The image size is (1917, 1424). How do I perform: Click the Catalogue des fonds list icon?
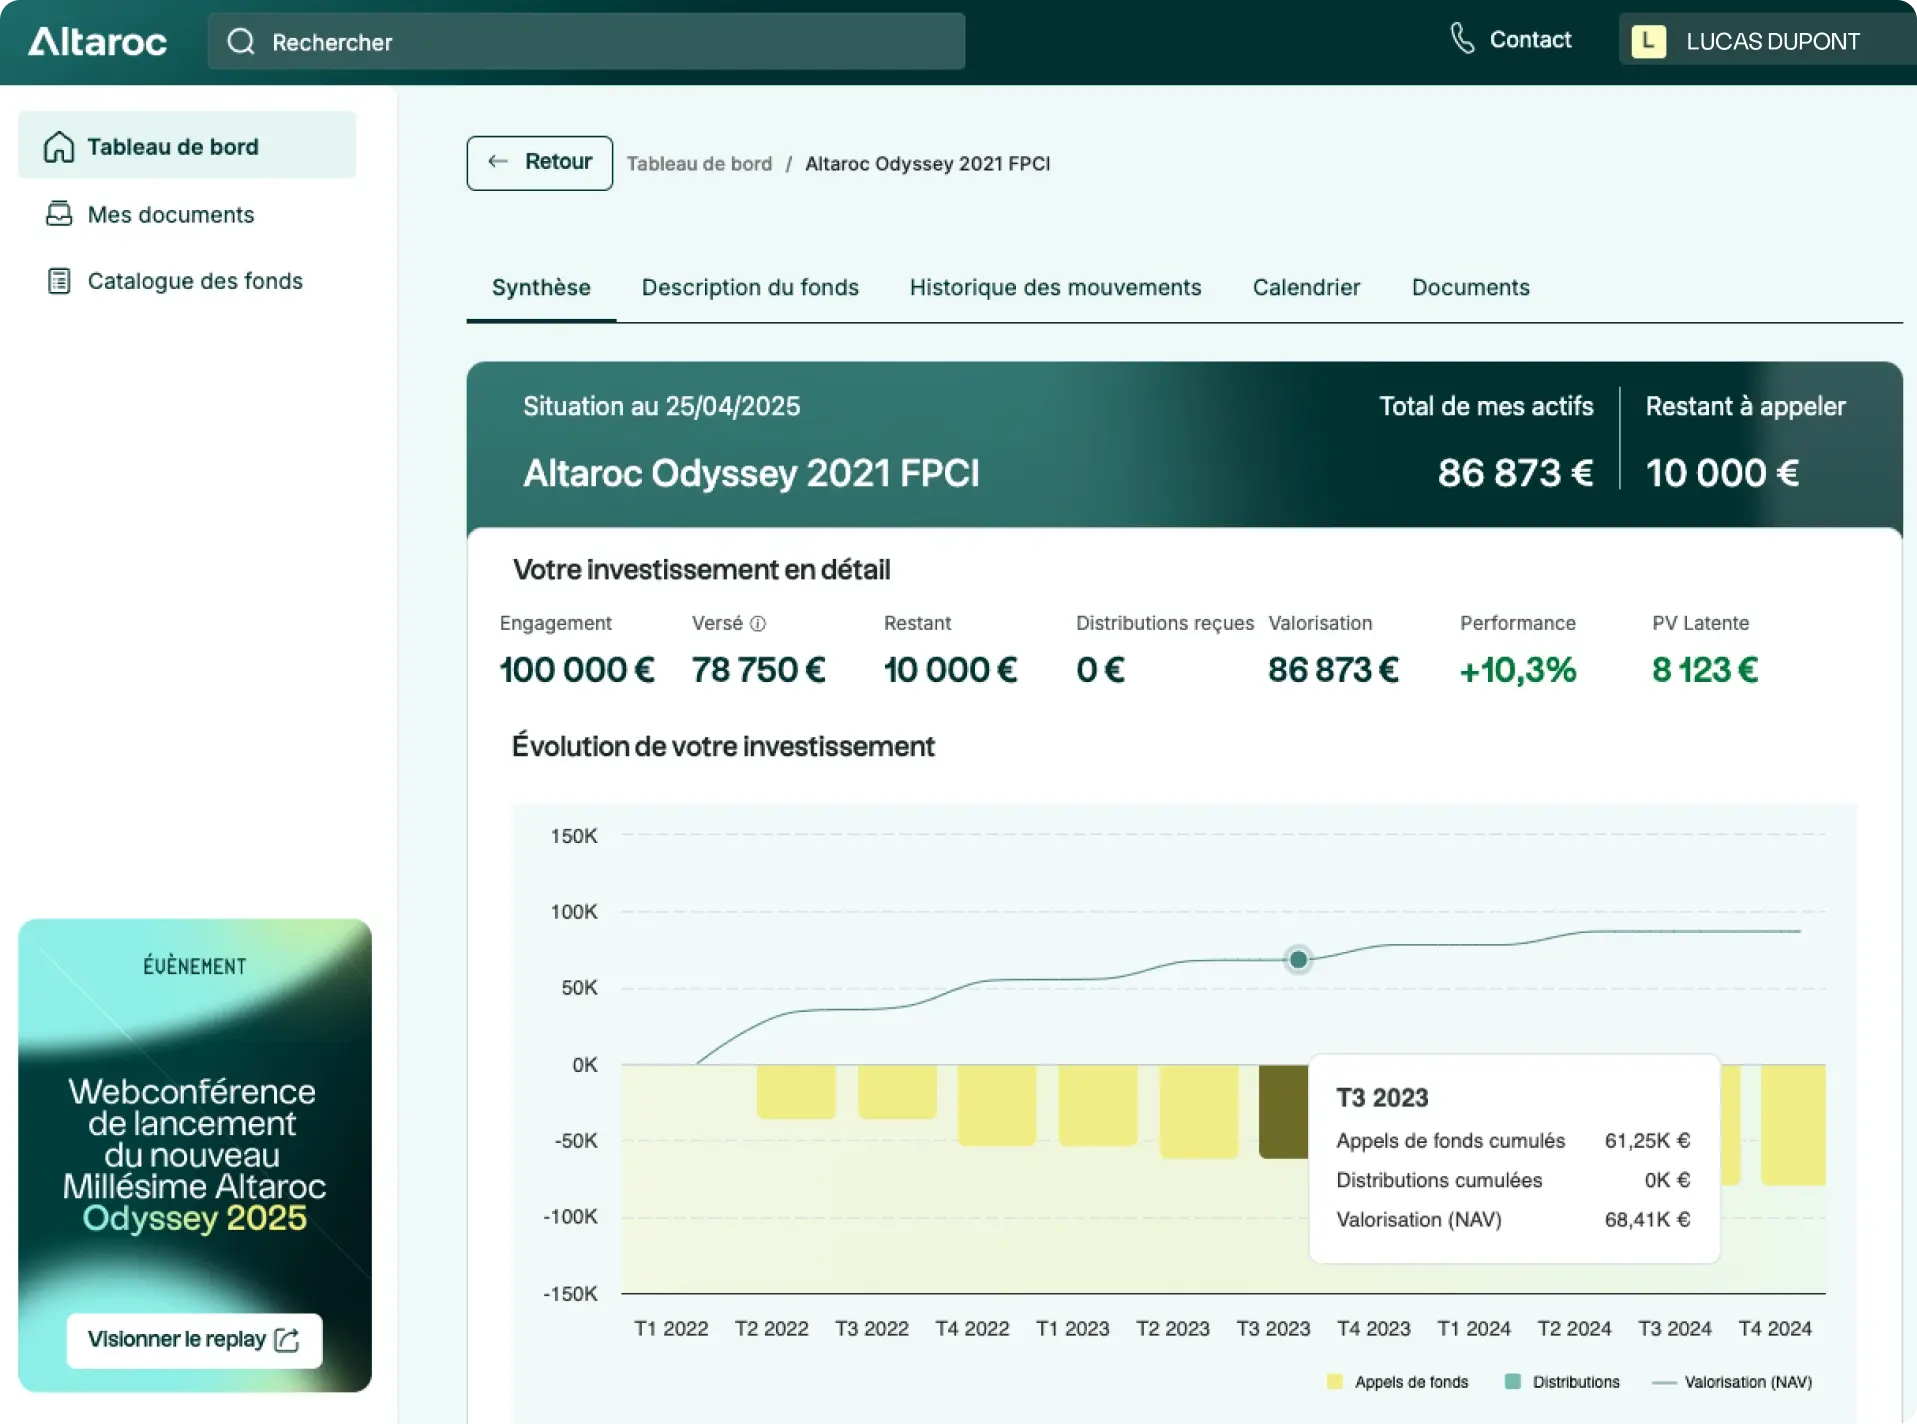tap(59, 281)
